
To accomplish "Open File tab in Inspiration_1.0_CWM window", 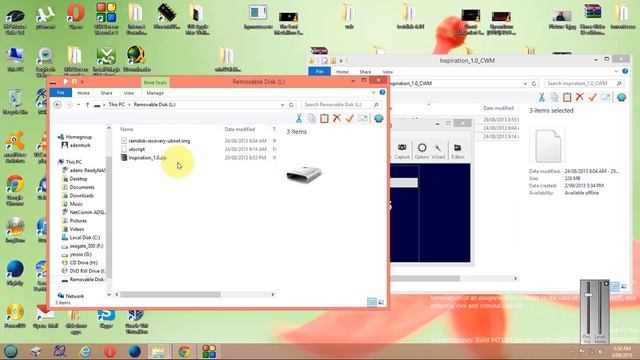I will point(319,71).
